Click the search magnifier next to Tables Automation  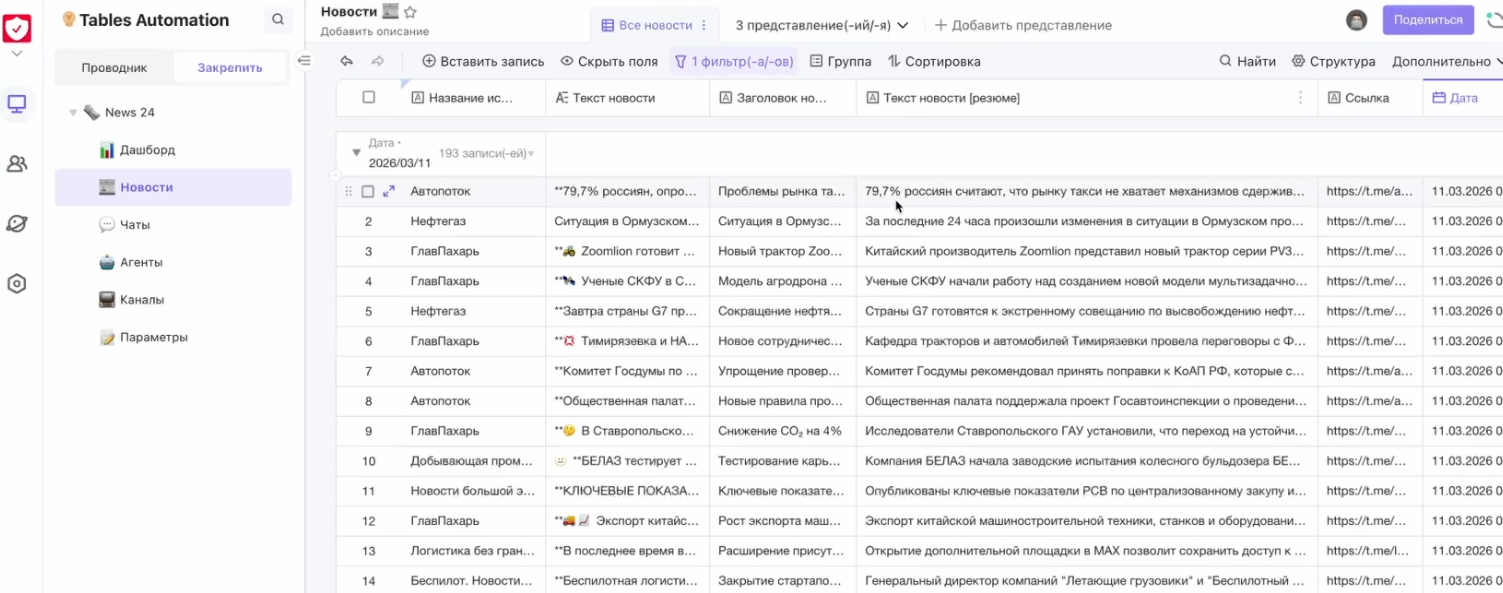pos(278,20)
